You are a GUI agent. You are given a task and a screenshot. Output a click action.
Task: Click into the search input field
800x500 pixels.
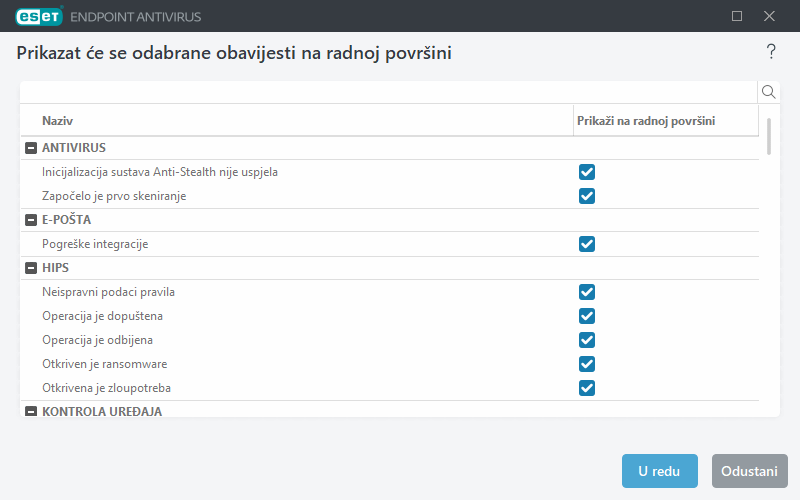point(389,92)
